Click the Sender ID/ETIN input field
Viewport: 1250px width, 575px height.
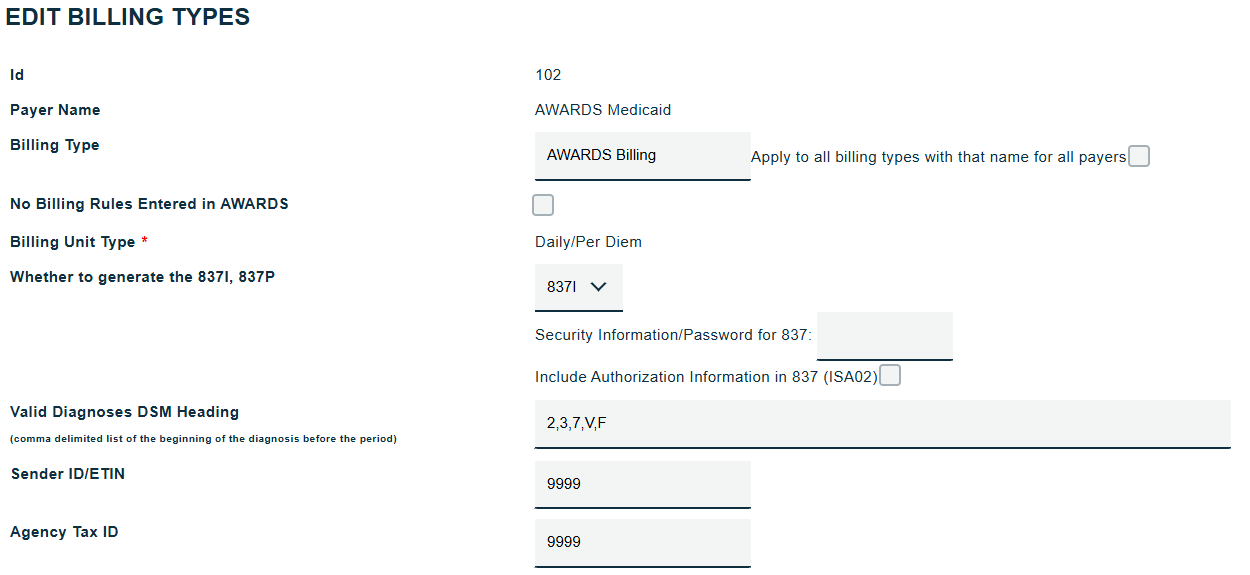(x=643, y=484)
